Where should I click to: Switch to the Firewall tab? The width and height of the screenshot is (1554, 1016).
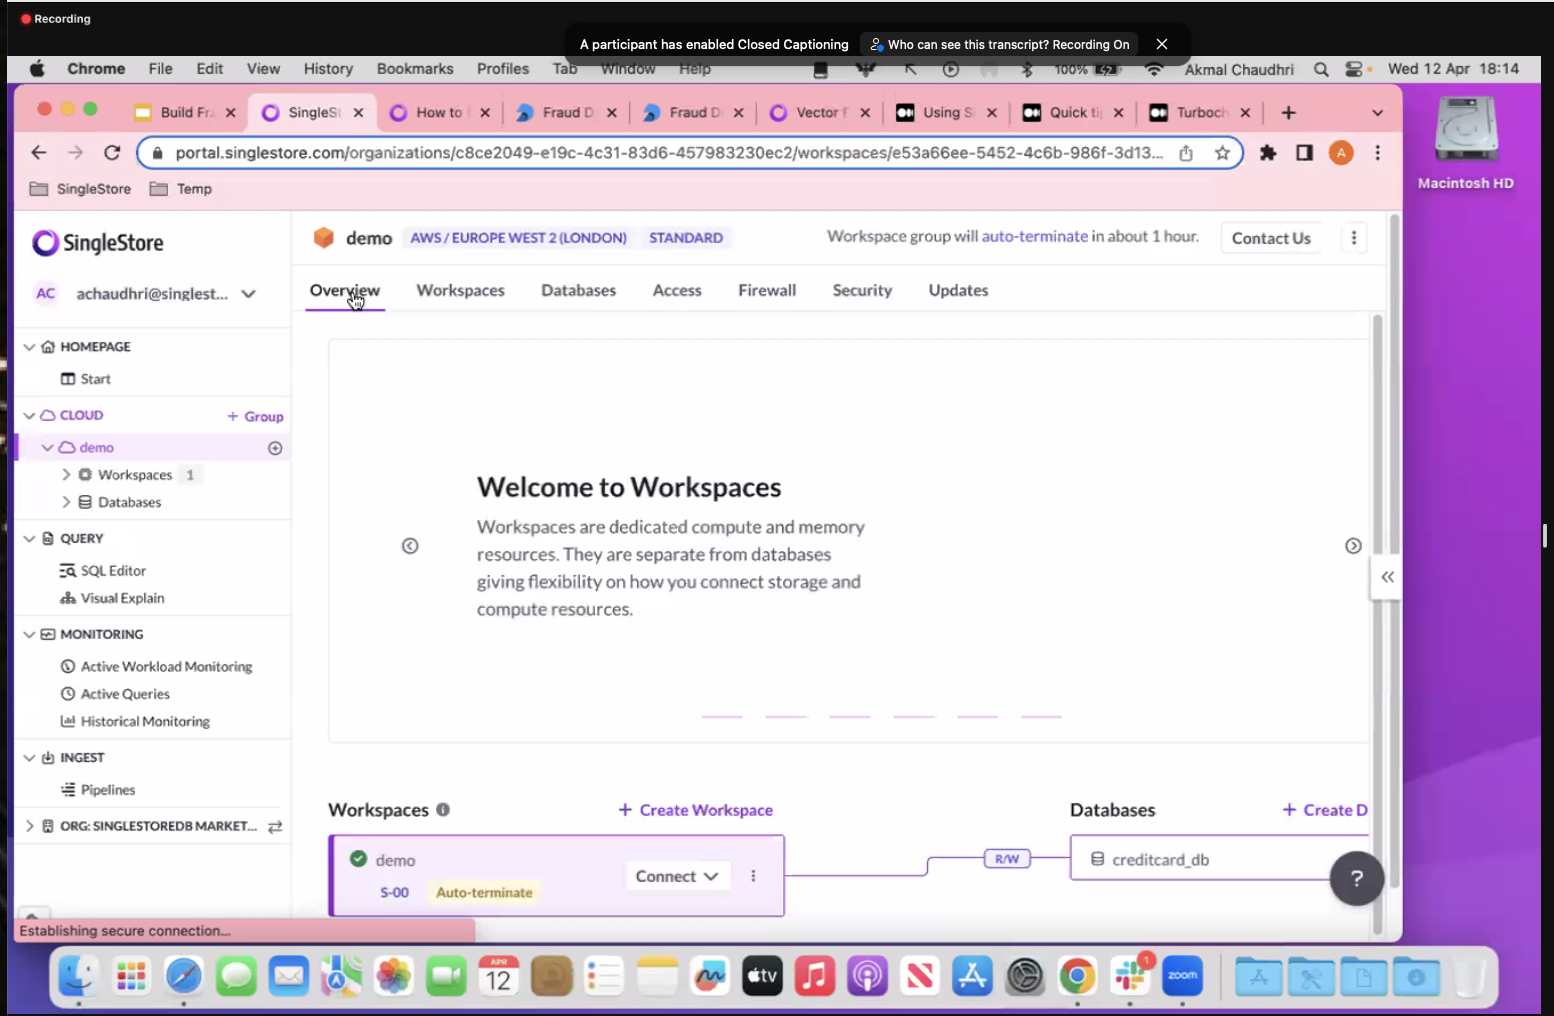(x=767, y=291)
